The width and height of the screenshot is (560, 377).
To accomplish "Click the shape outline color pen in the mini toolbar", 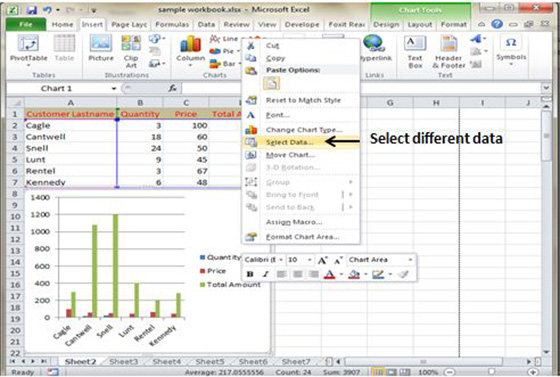I will [378, 274].
